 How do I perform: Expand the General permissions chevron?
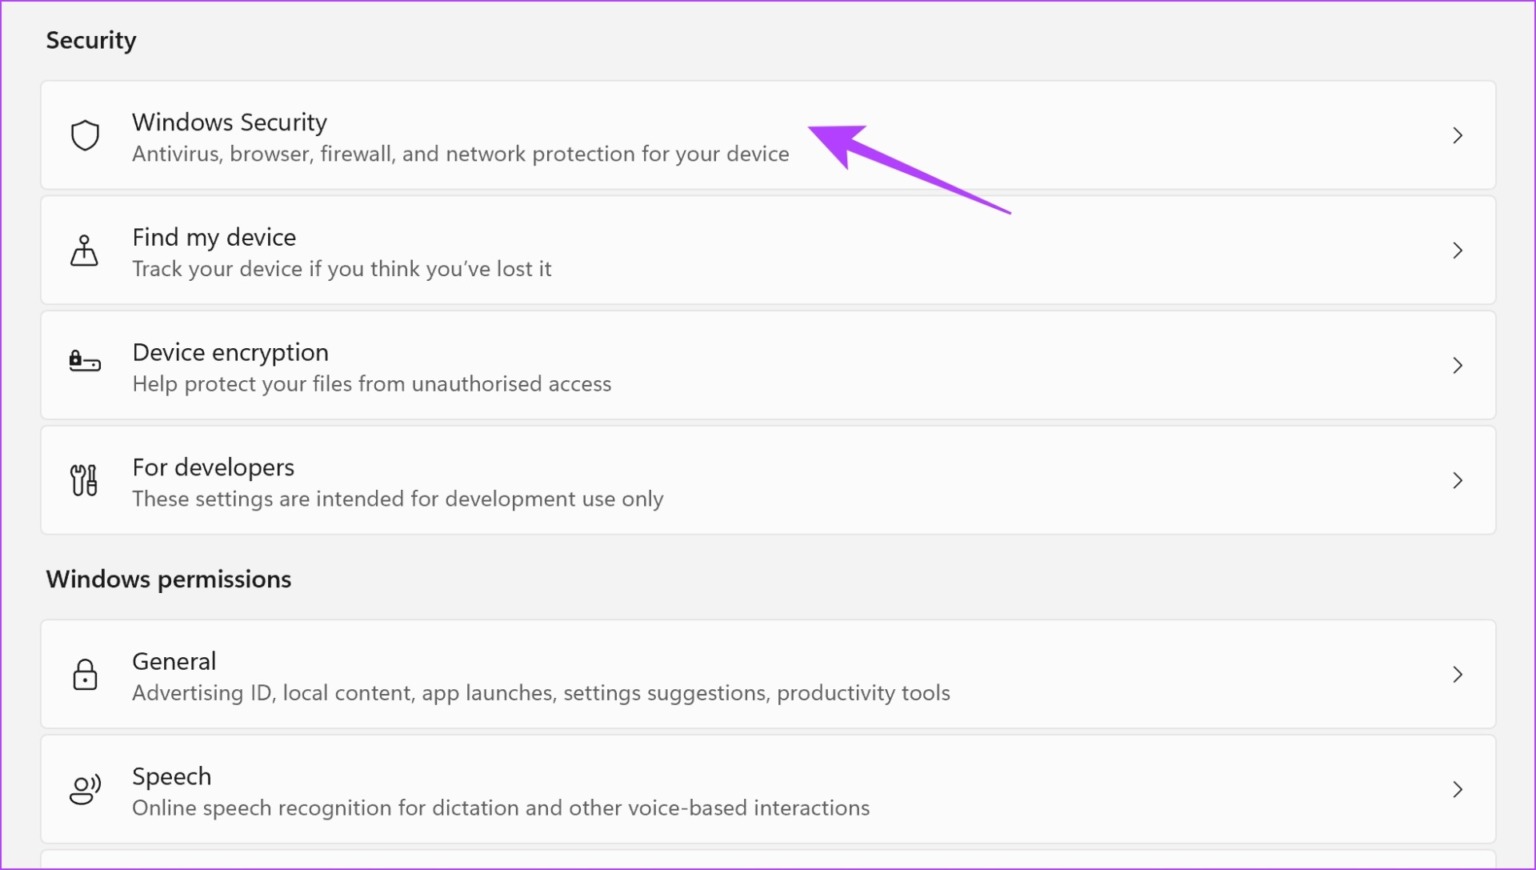(x=1458, y=674)
